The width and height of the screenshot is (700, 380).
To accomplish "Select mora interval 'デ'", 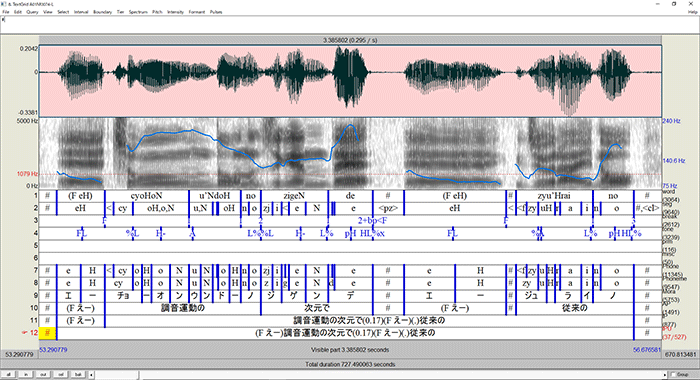I will [x=350, y=296].
